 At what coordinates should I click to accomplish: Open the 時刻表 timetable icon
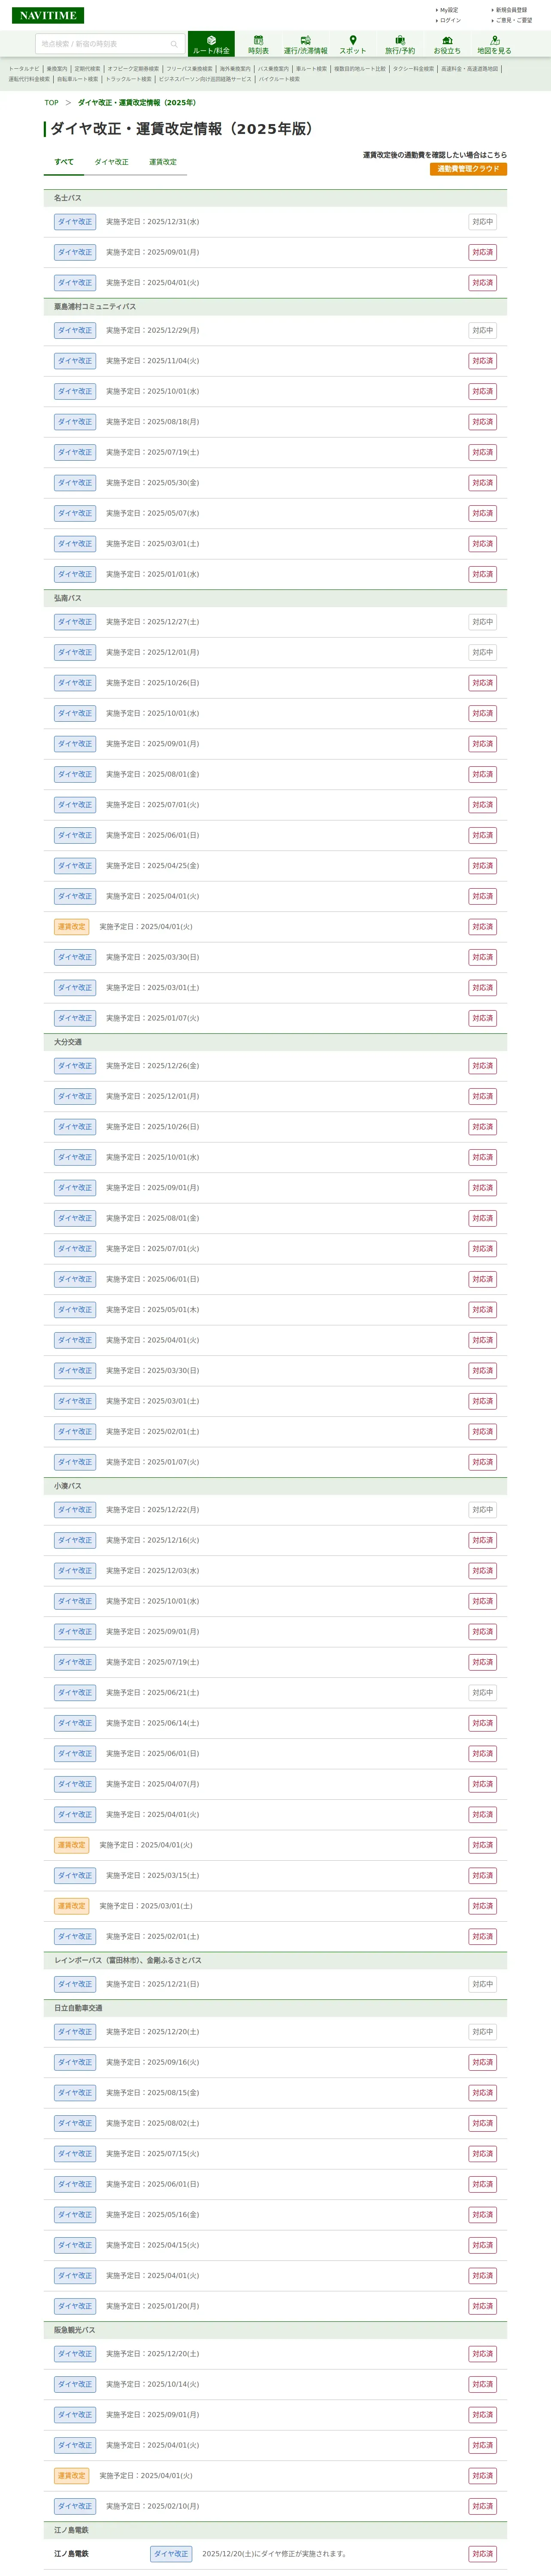[x=258, y=41]
